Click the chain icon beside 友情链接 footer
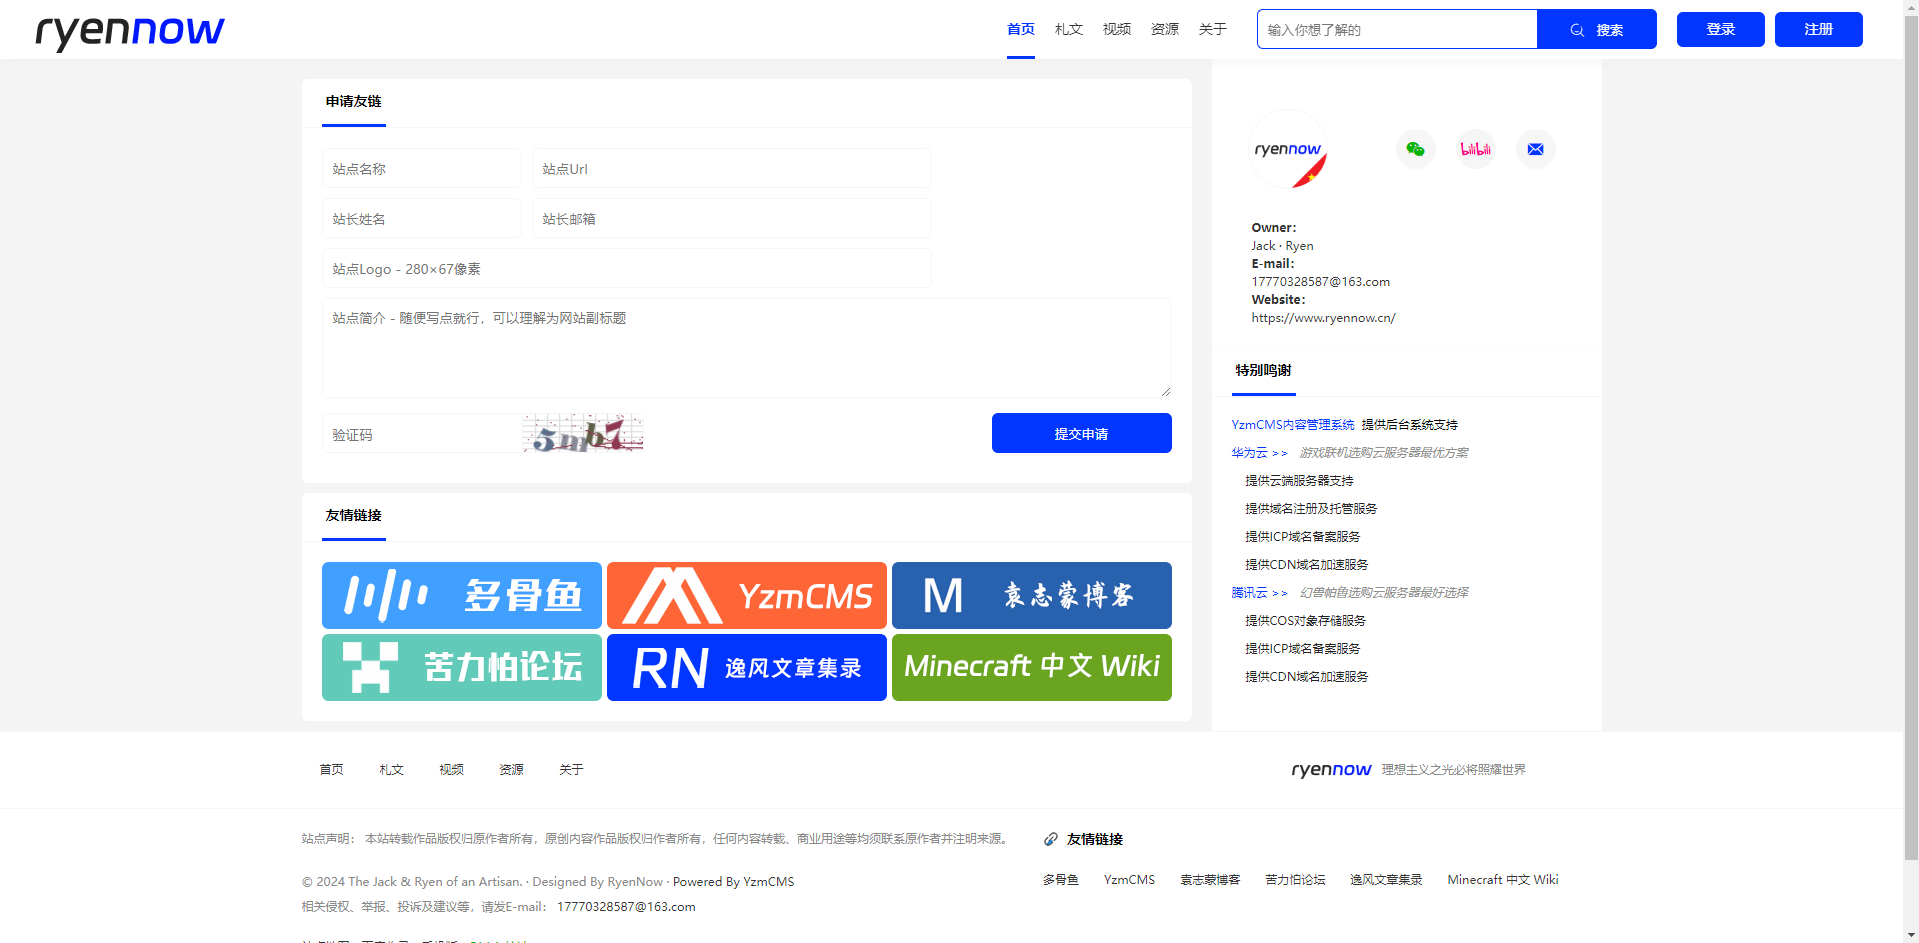The width and height of the screenshot is (1919, 943). 1051,839
